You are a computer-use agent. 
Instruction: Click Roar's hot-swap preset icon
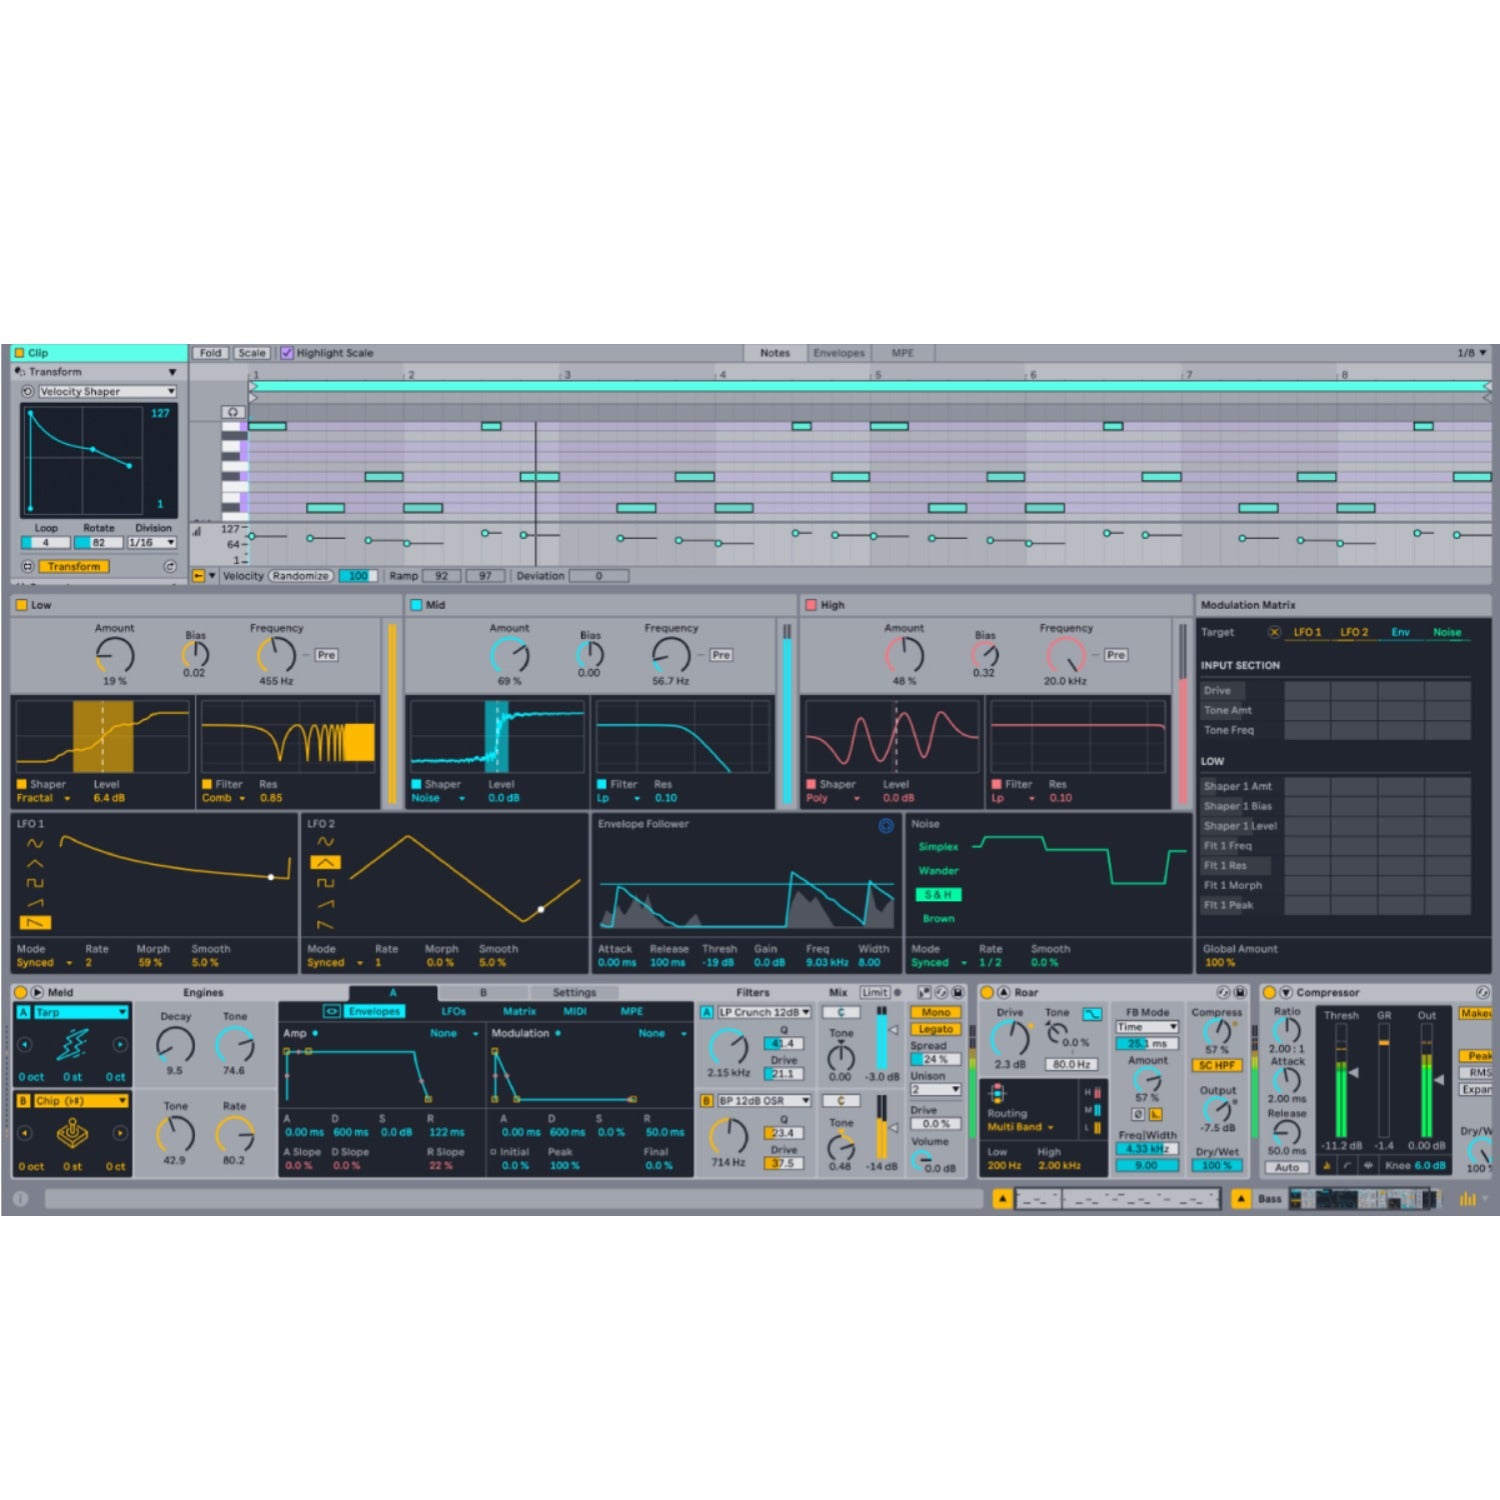click(x=1223, y=993)
